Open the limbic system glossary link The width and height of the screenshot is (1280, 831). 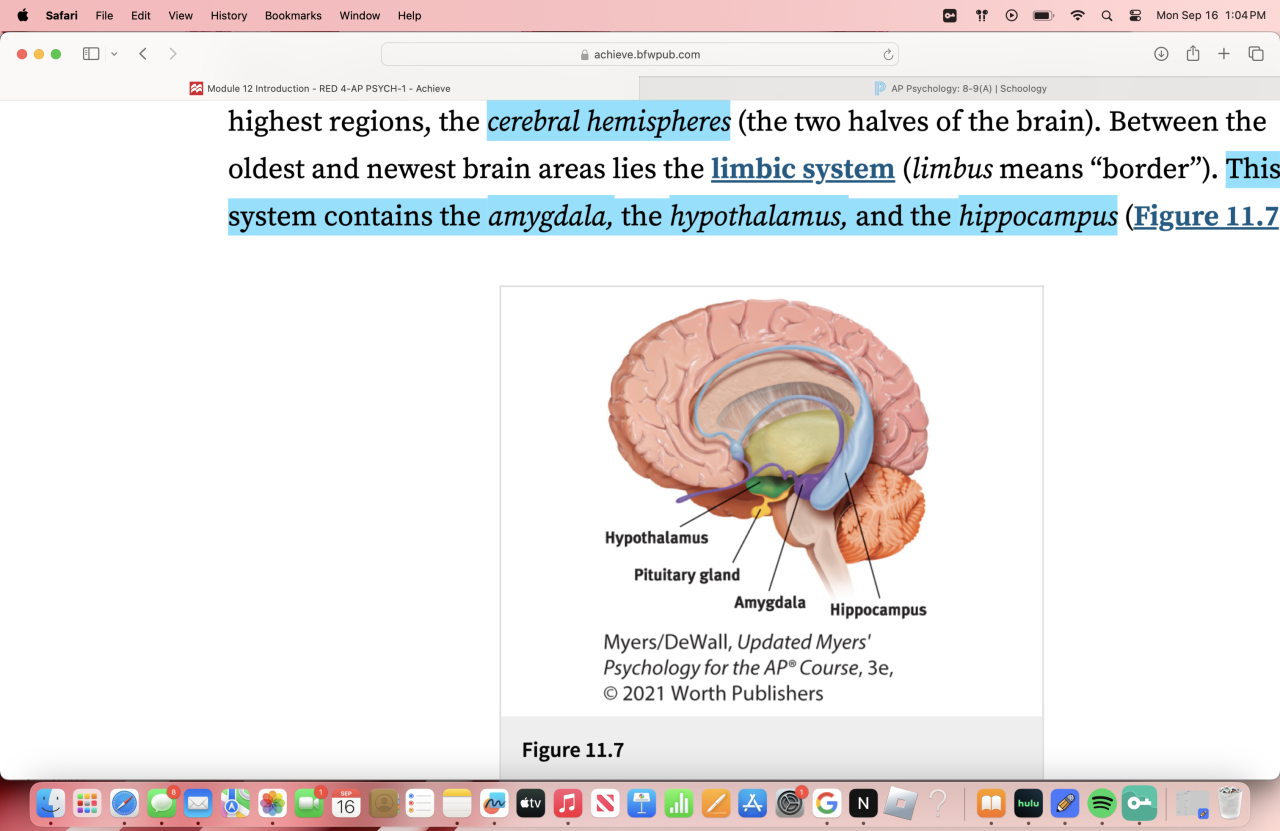tap(802, 169)
